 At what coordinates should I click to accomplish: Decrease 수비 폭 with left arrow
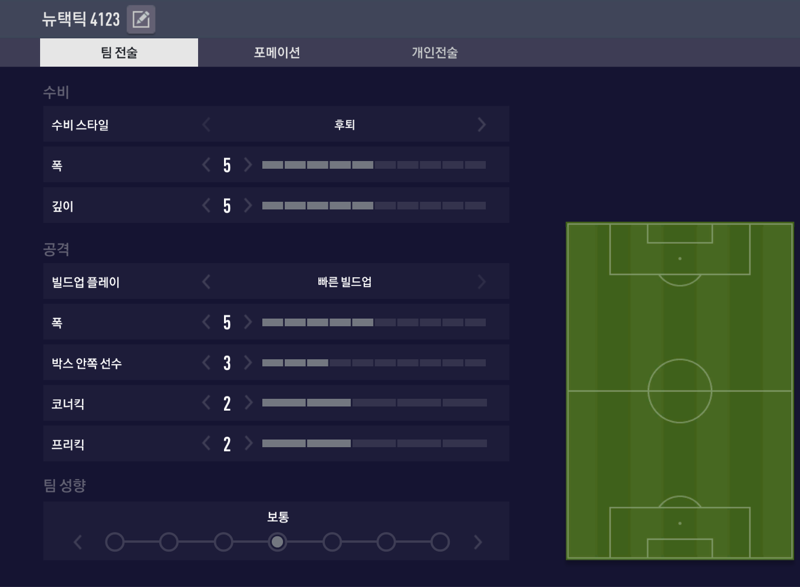click(207, 165)
